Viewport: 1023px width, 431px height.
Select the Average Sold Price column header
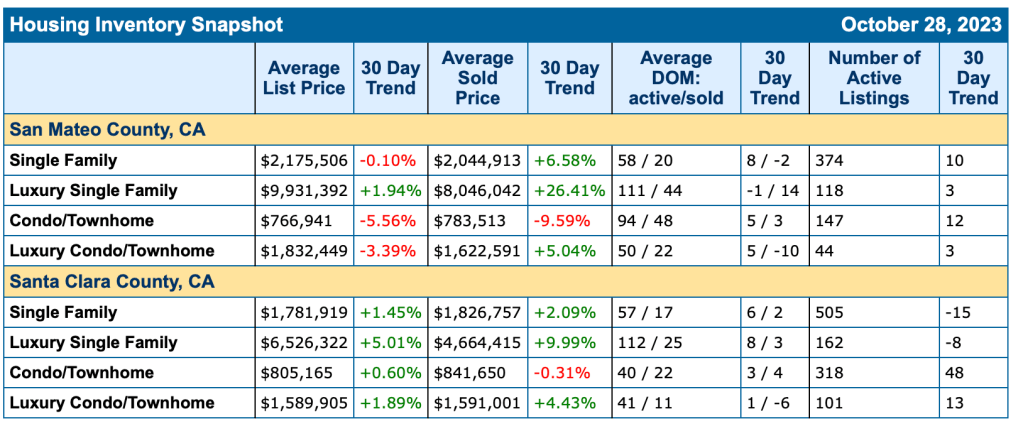coord(477,78)
